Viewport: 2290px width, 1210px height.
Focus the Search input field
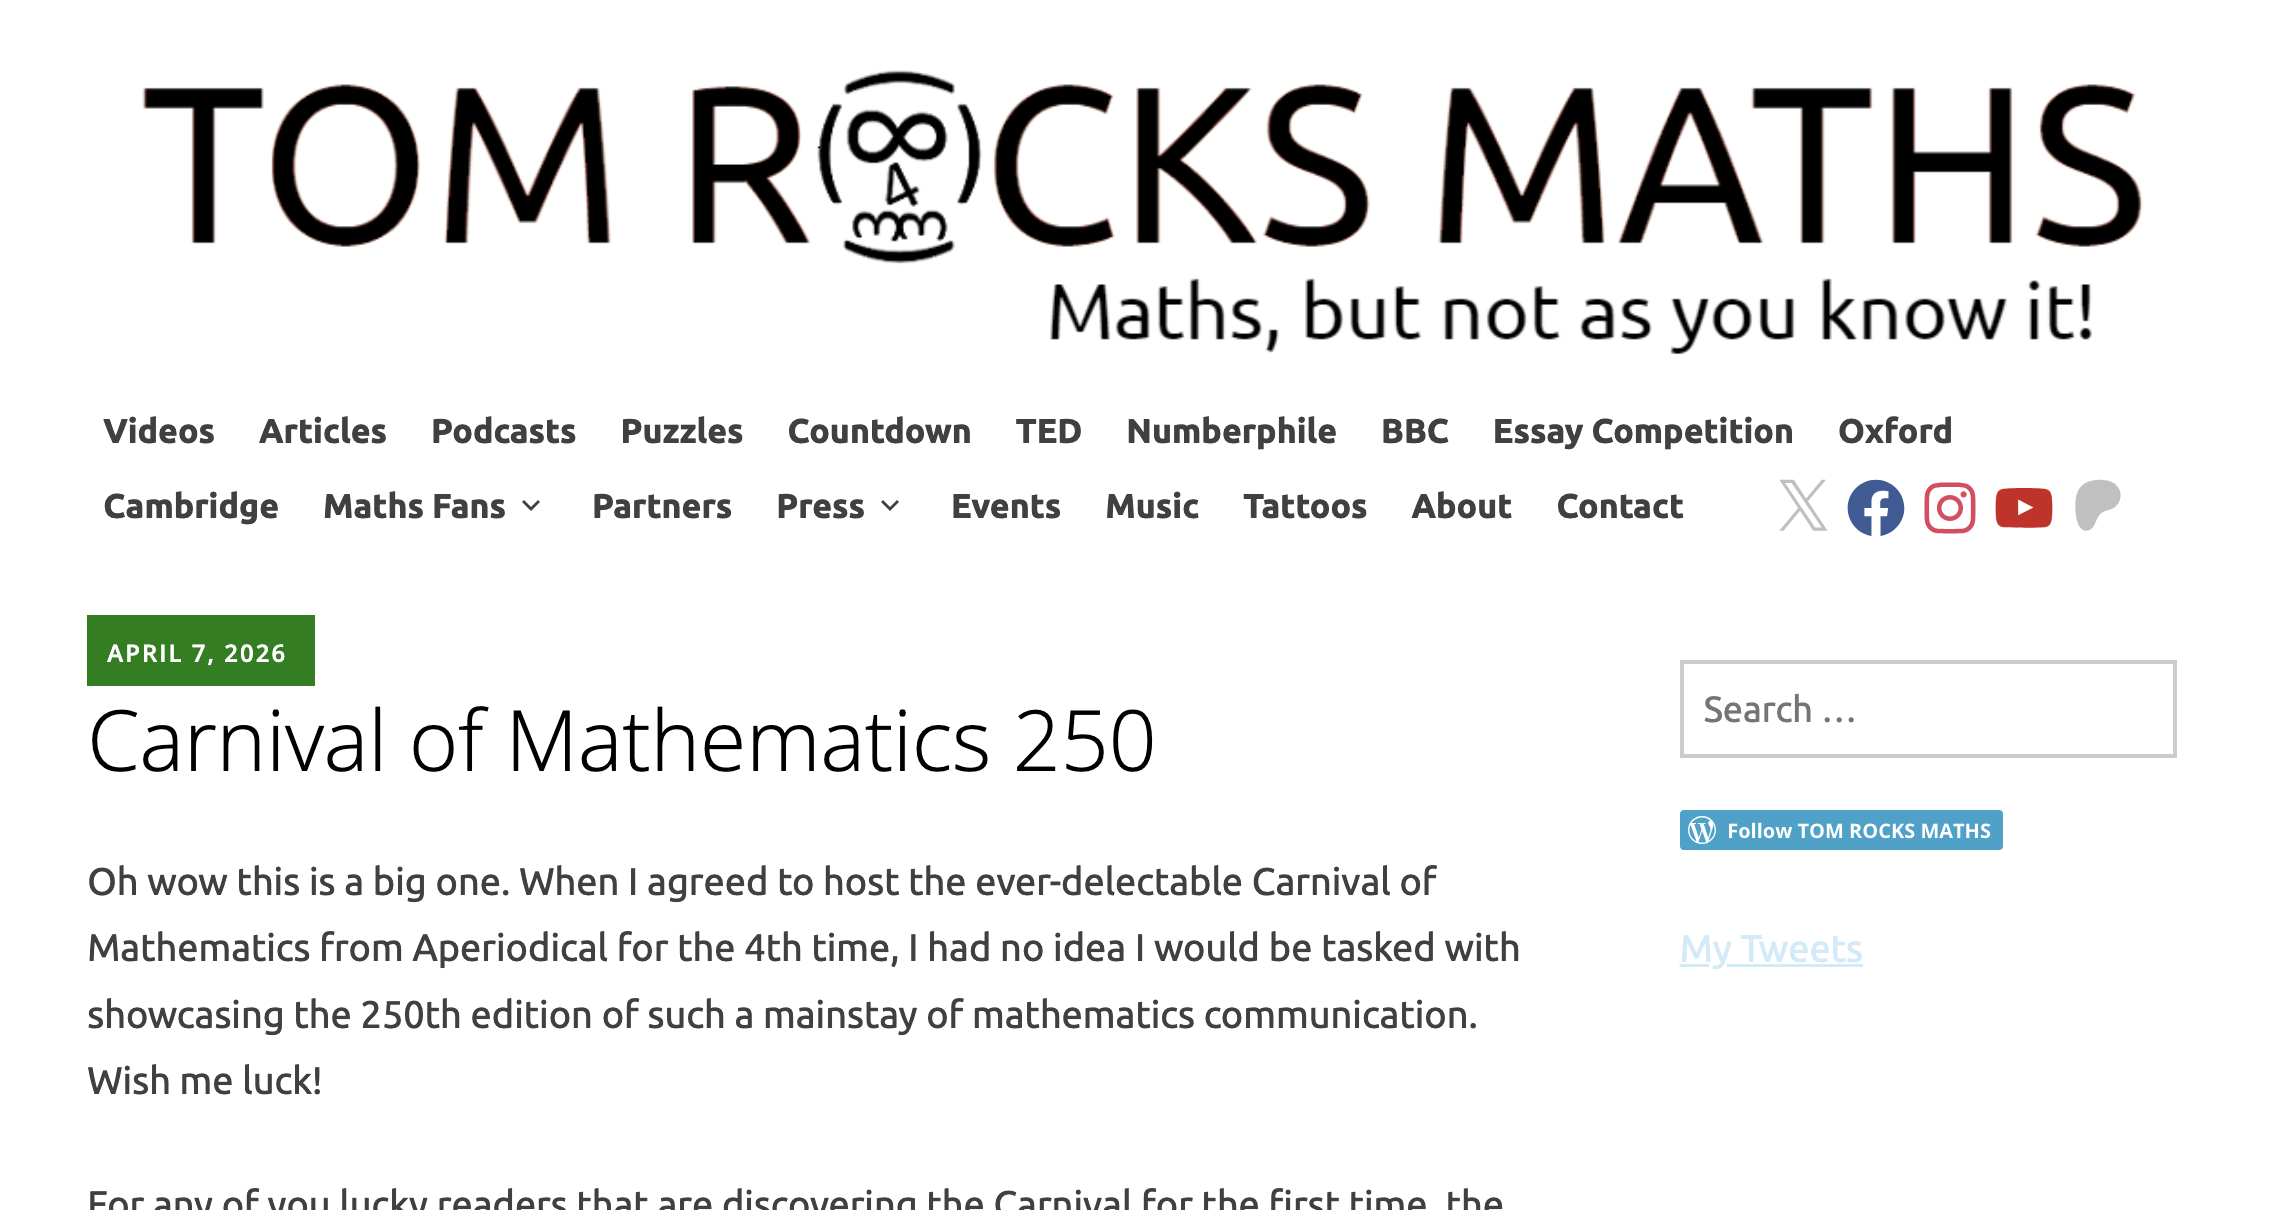pyautogui.click(x=1927, y=709)
